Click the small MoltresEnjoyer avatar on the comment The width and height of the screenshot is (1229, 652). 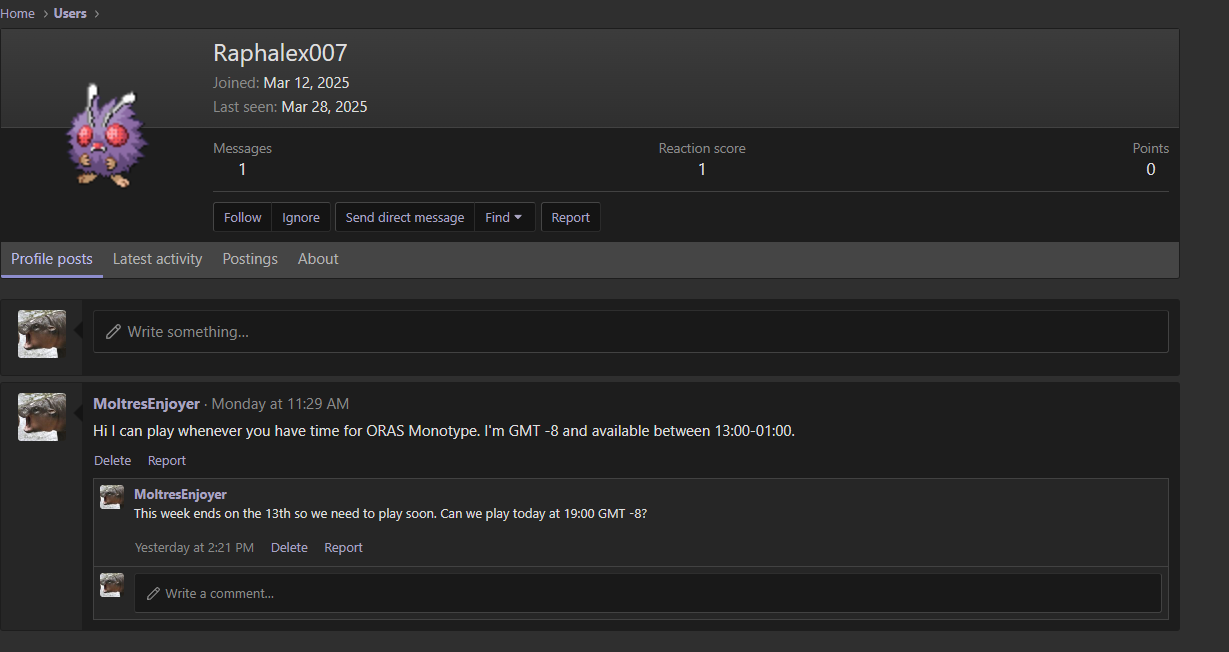pos(112,497)
